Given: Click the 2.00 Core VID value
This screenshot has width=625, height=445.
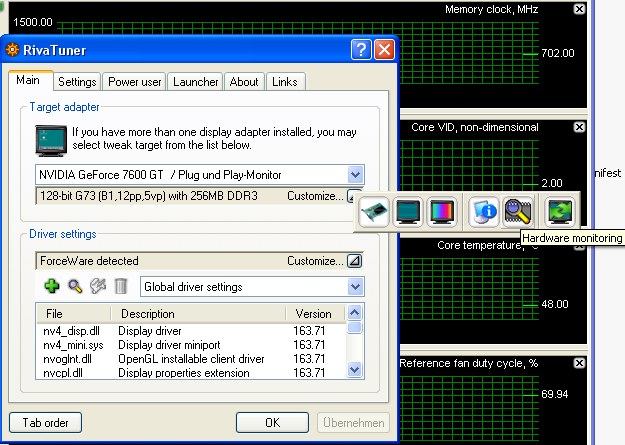Looking at the screenshot, I should point(552,183).
